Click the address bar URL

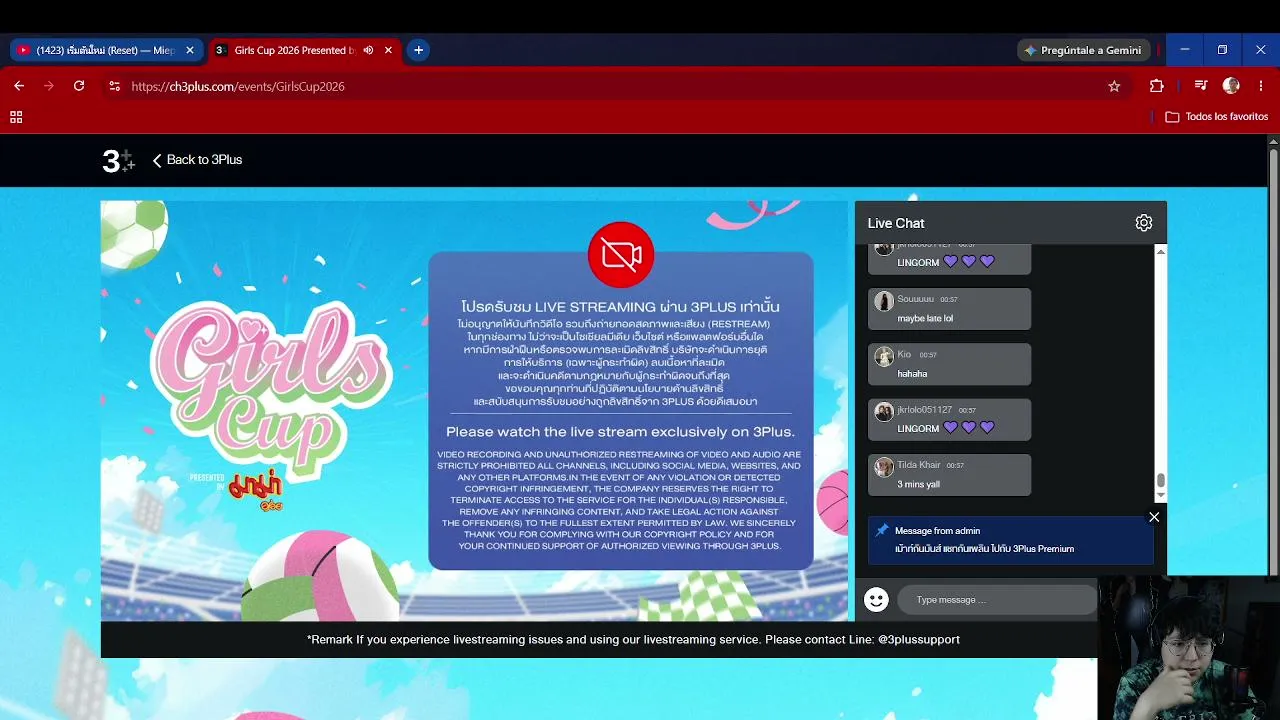click(238, 87)
